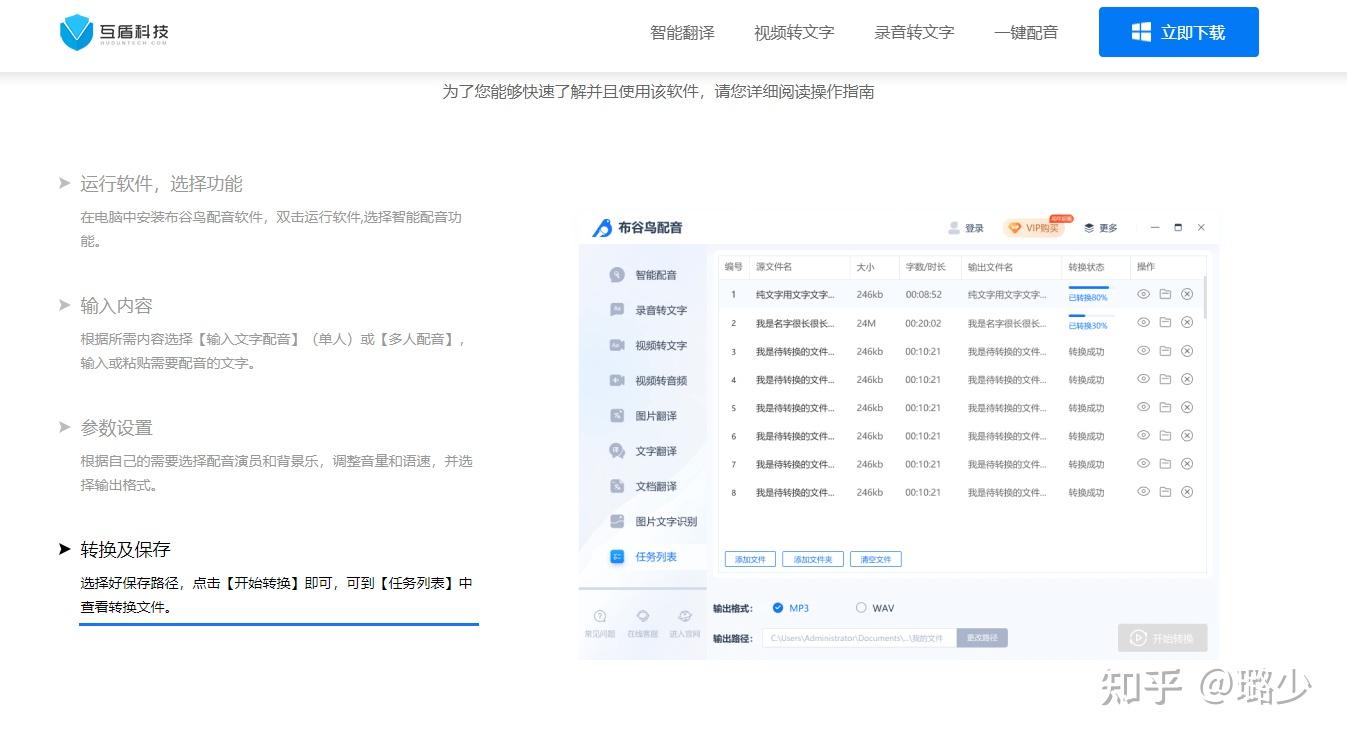The image size is (1347, 742).
Task: Click the 互盾科技 shield logo
Action: tap(76, 32)
